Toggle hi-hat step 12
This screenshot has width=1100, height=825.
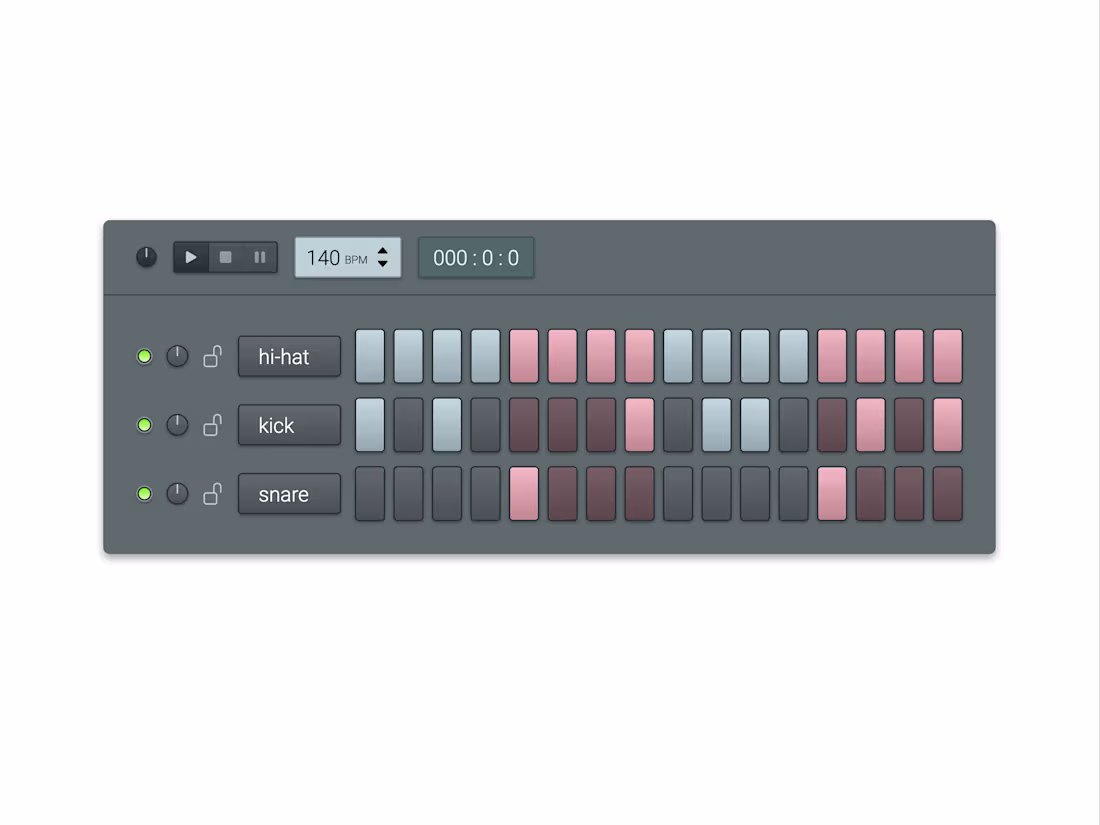pyautogui.click(x=793, y=356)
